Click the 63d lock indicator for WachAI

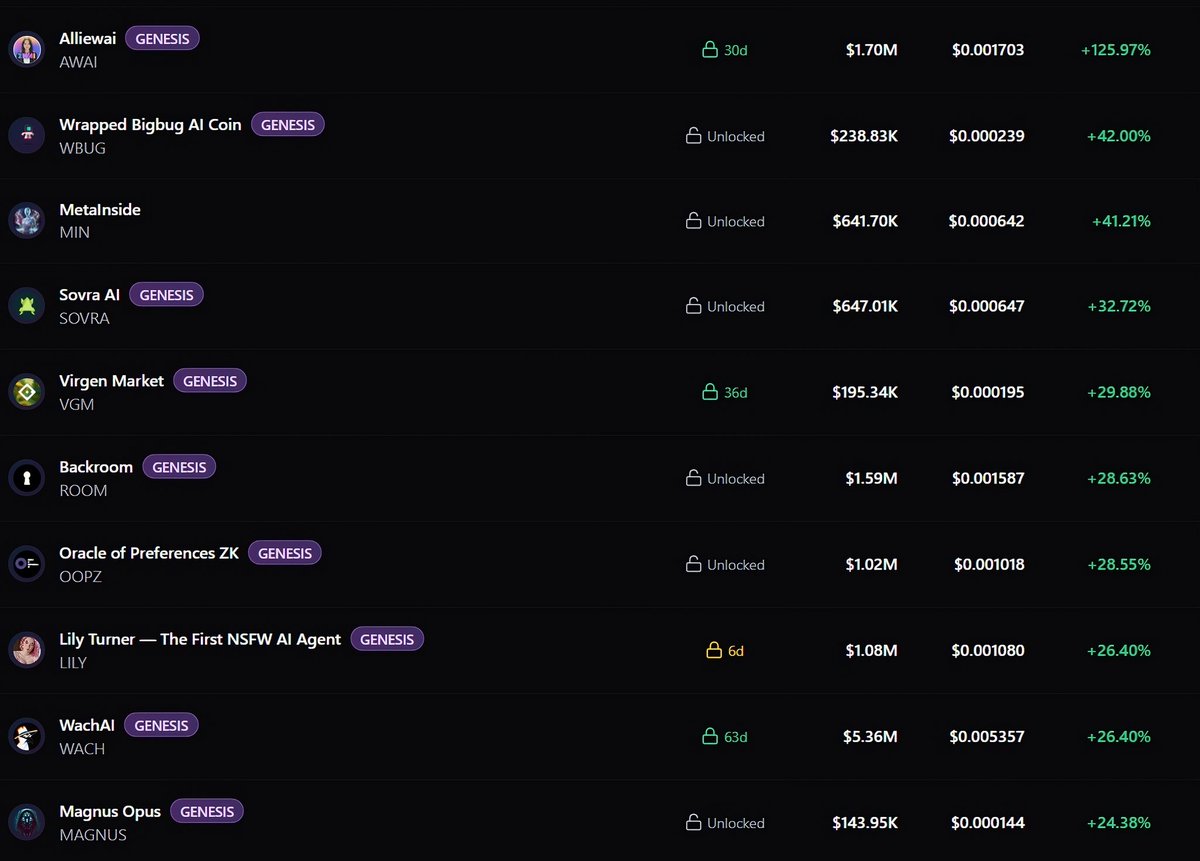(725, 737)
